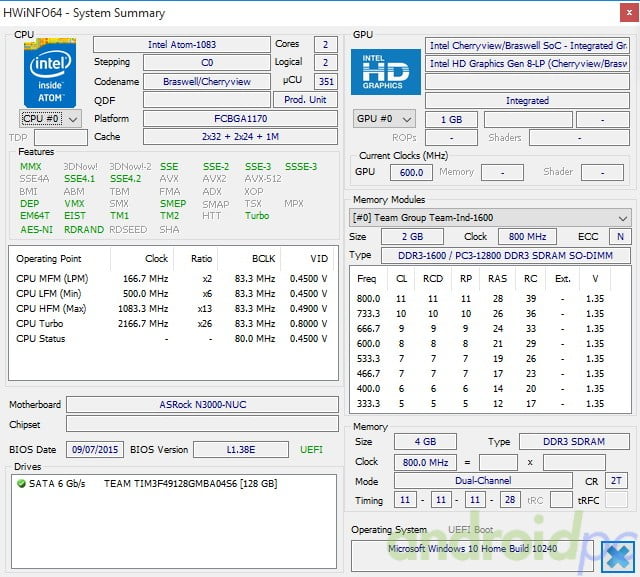Click the timing value 28 field
This screenshot has width=640, height=577.
[x=510, y=500]
